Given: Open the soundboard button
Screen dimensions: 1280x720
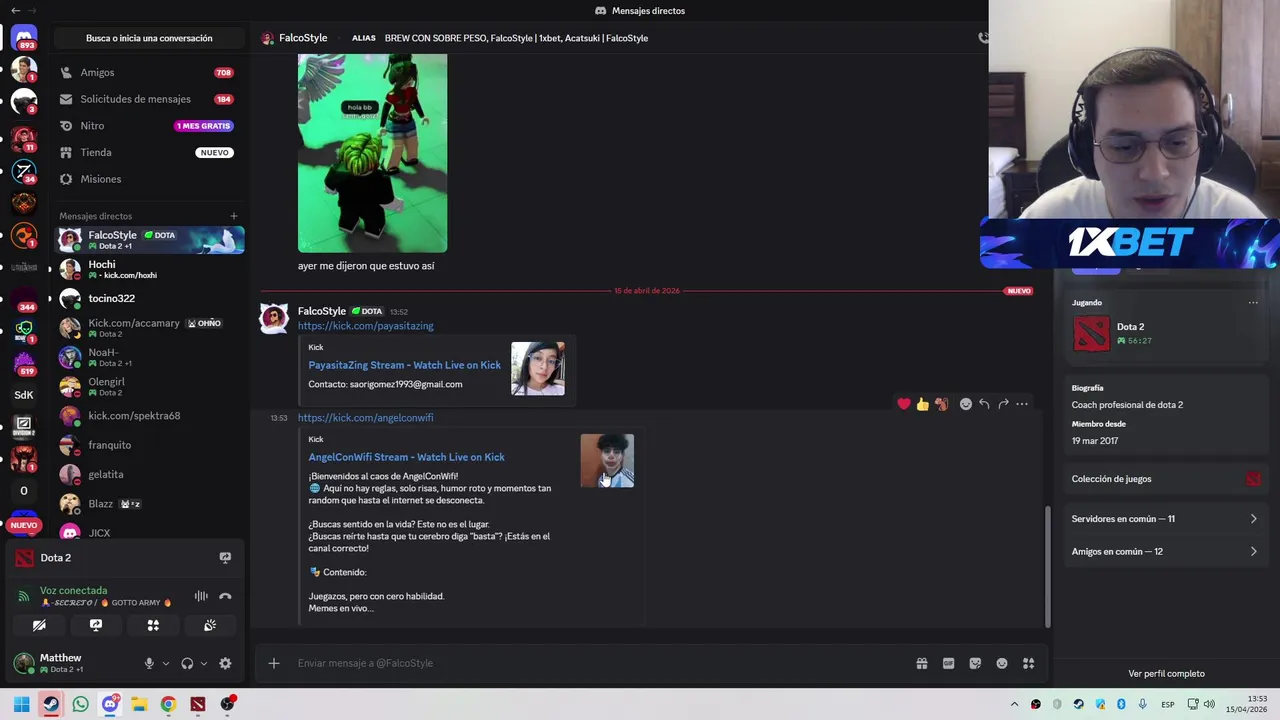Looking at the screenshot, I should [210, 625].
